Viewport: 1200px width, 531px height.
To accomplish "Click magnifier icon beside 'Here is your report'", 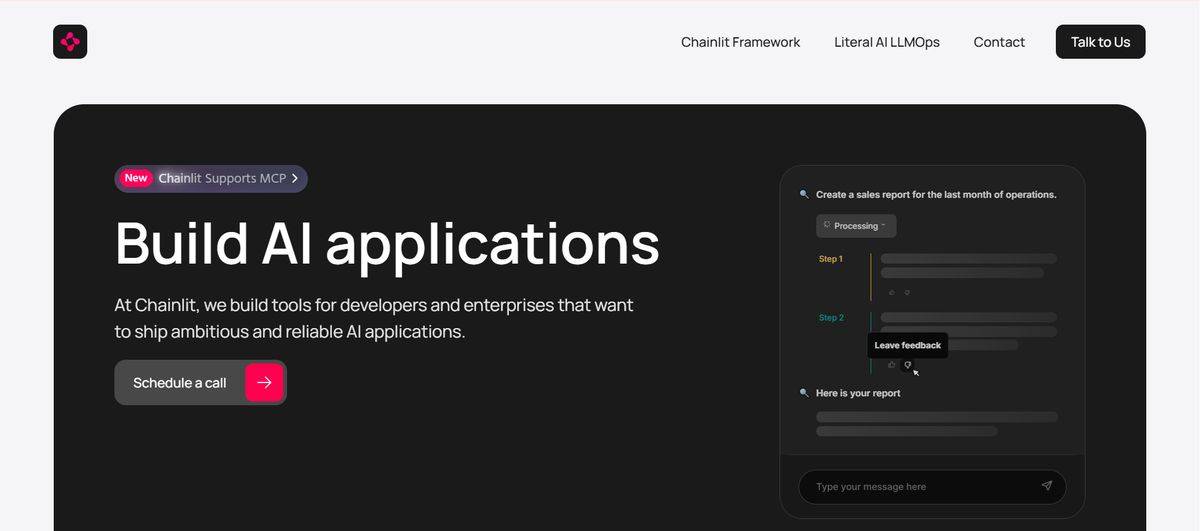I will pyautogui.click(x=804, y=393).
